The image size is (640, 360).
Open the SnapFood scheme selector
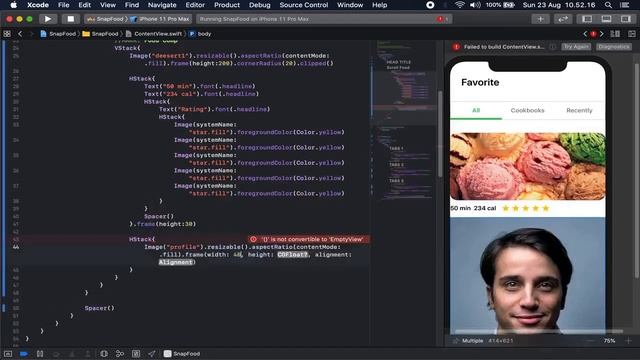pos(105,19)
